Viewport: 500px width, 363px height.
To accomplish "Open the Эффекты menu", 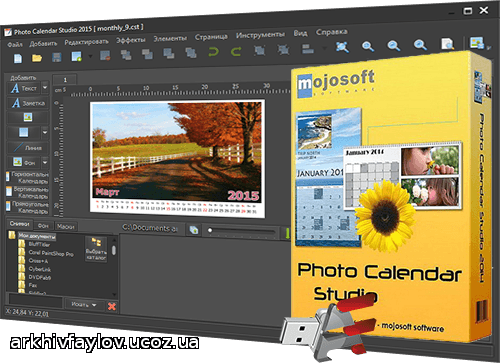I will point(131,40).
